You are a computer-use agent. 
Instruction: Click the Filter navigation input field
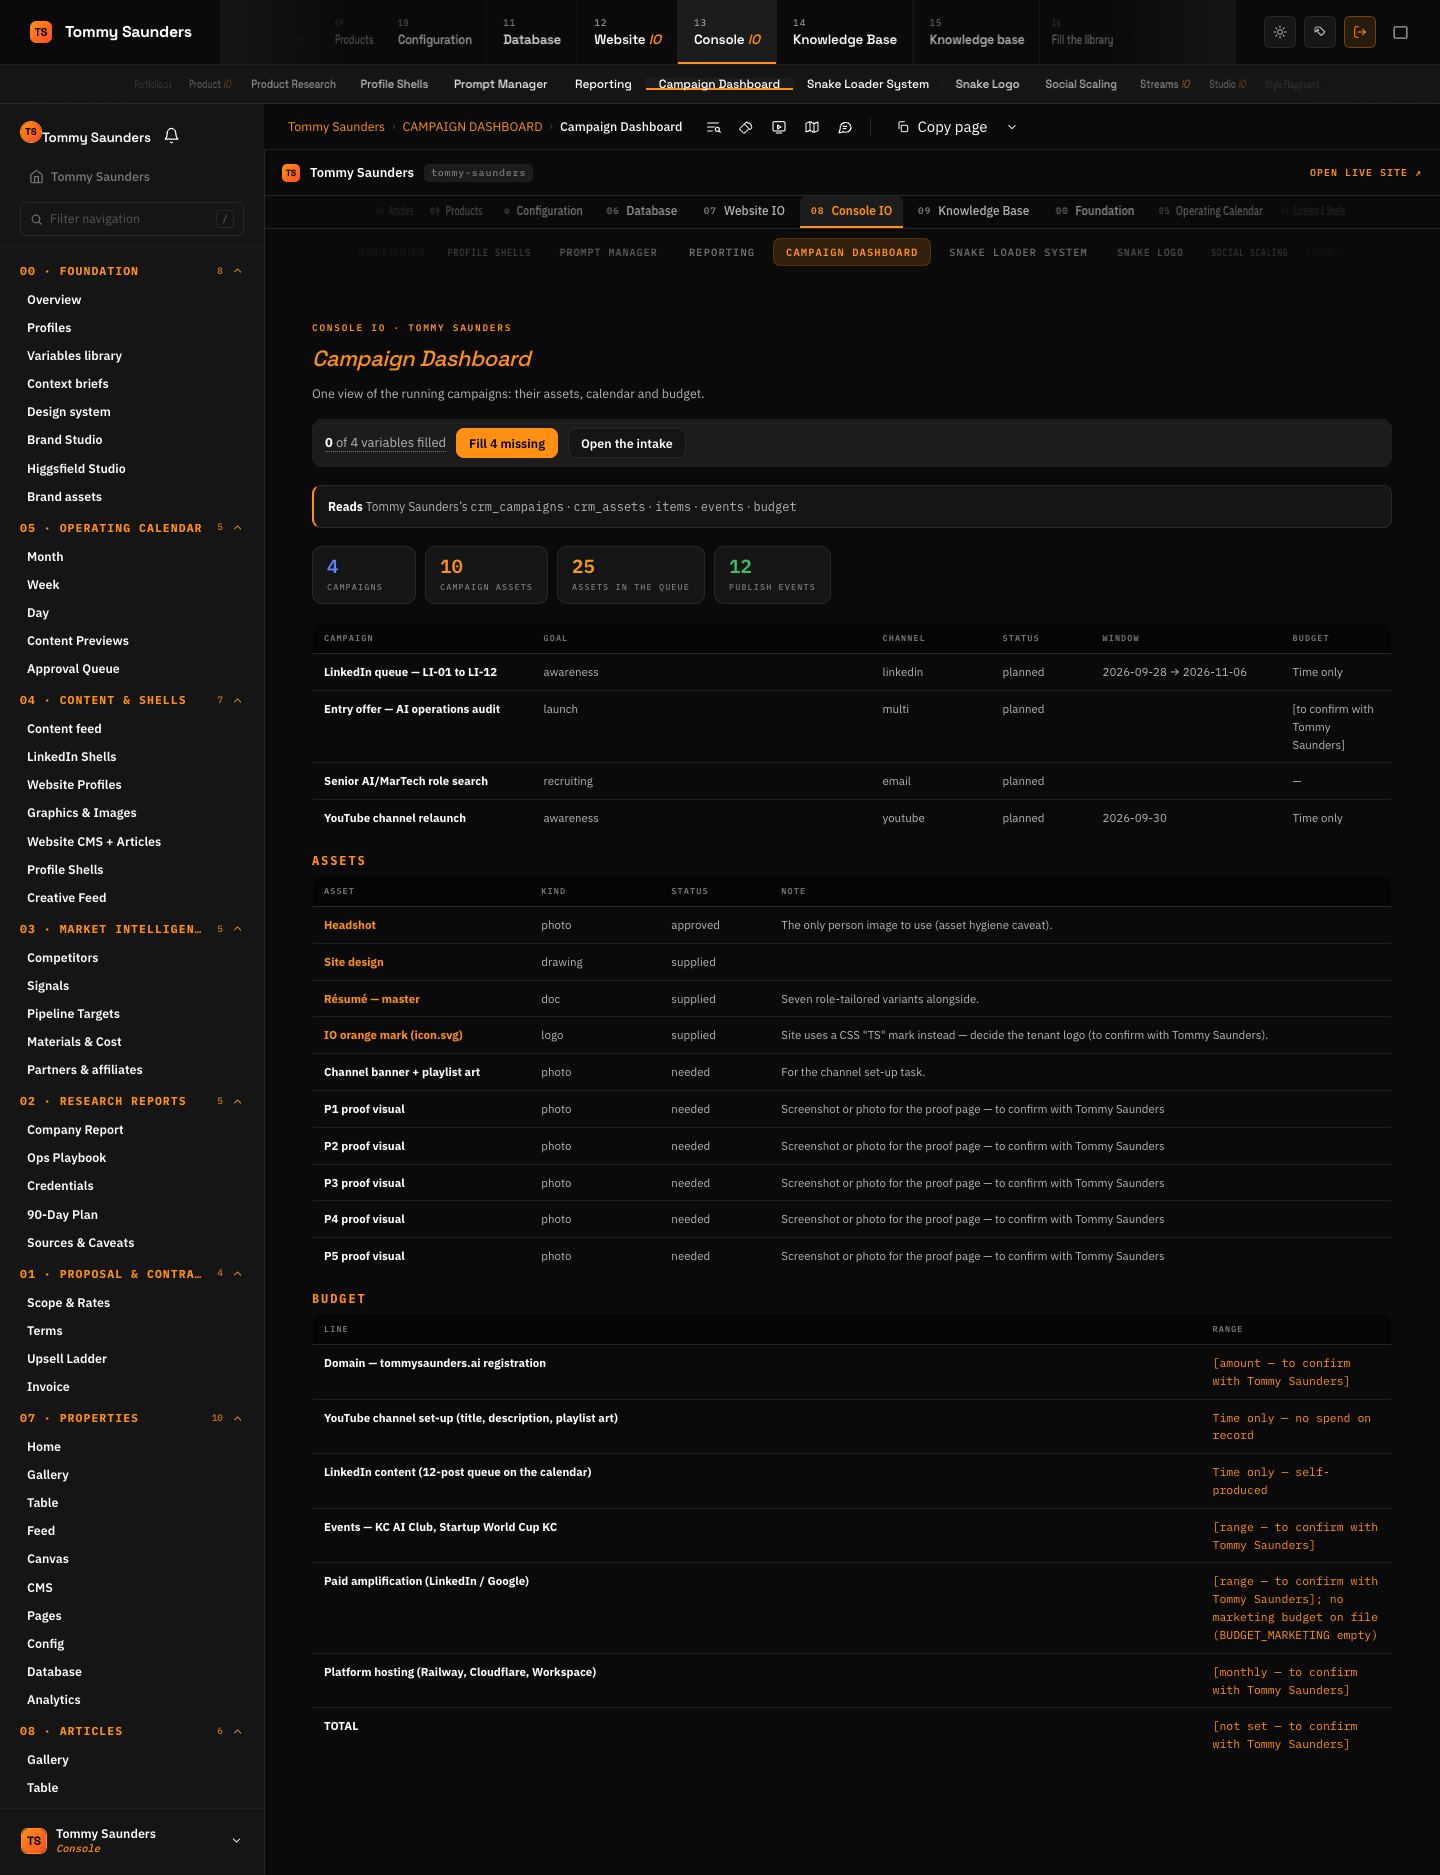[x=132, y=219]
